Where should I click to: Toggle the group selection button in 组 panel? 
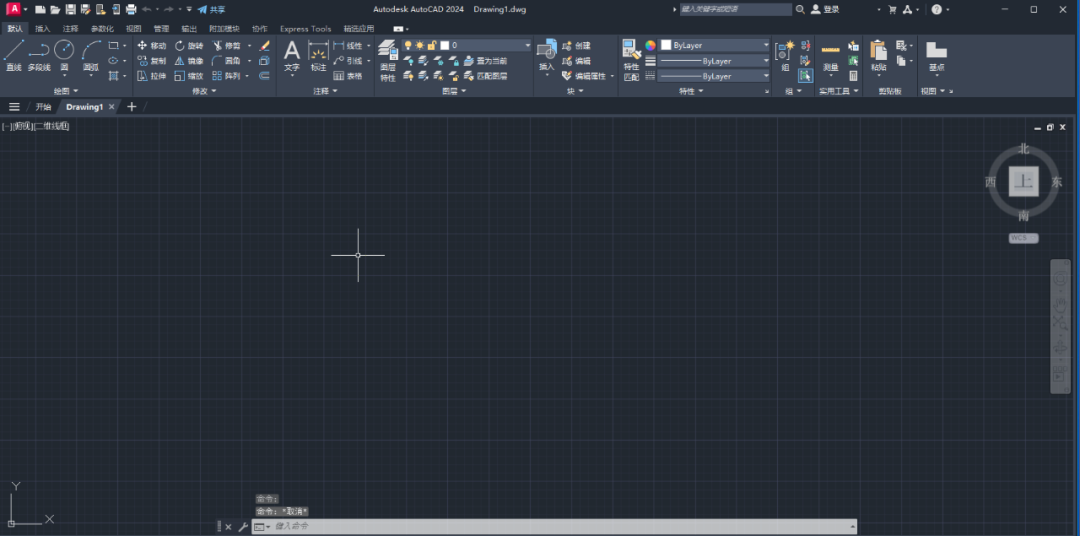coord(805,76)
